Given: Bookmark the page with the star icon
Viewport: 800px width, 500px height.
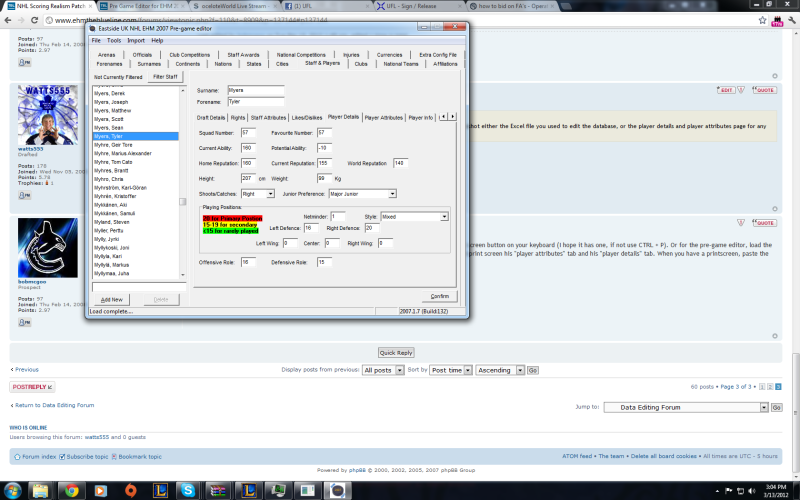Looking at the screenshot, I should [x=762, y=20].
